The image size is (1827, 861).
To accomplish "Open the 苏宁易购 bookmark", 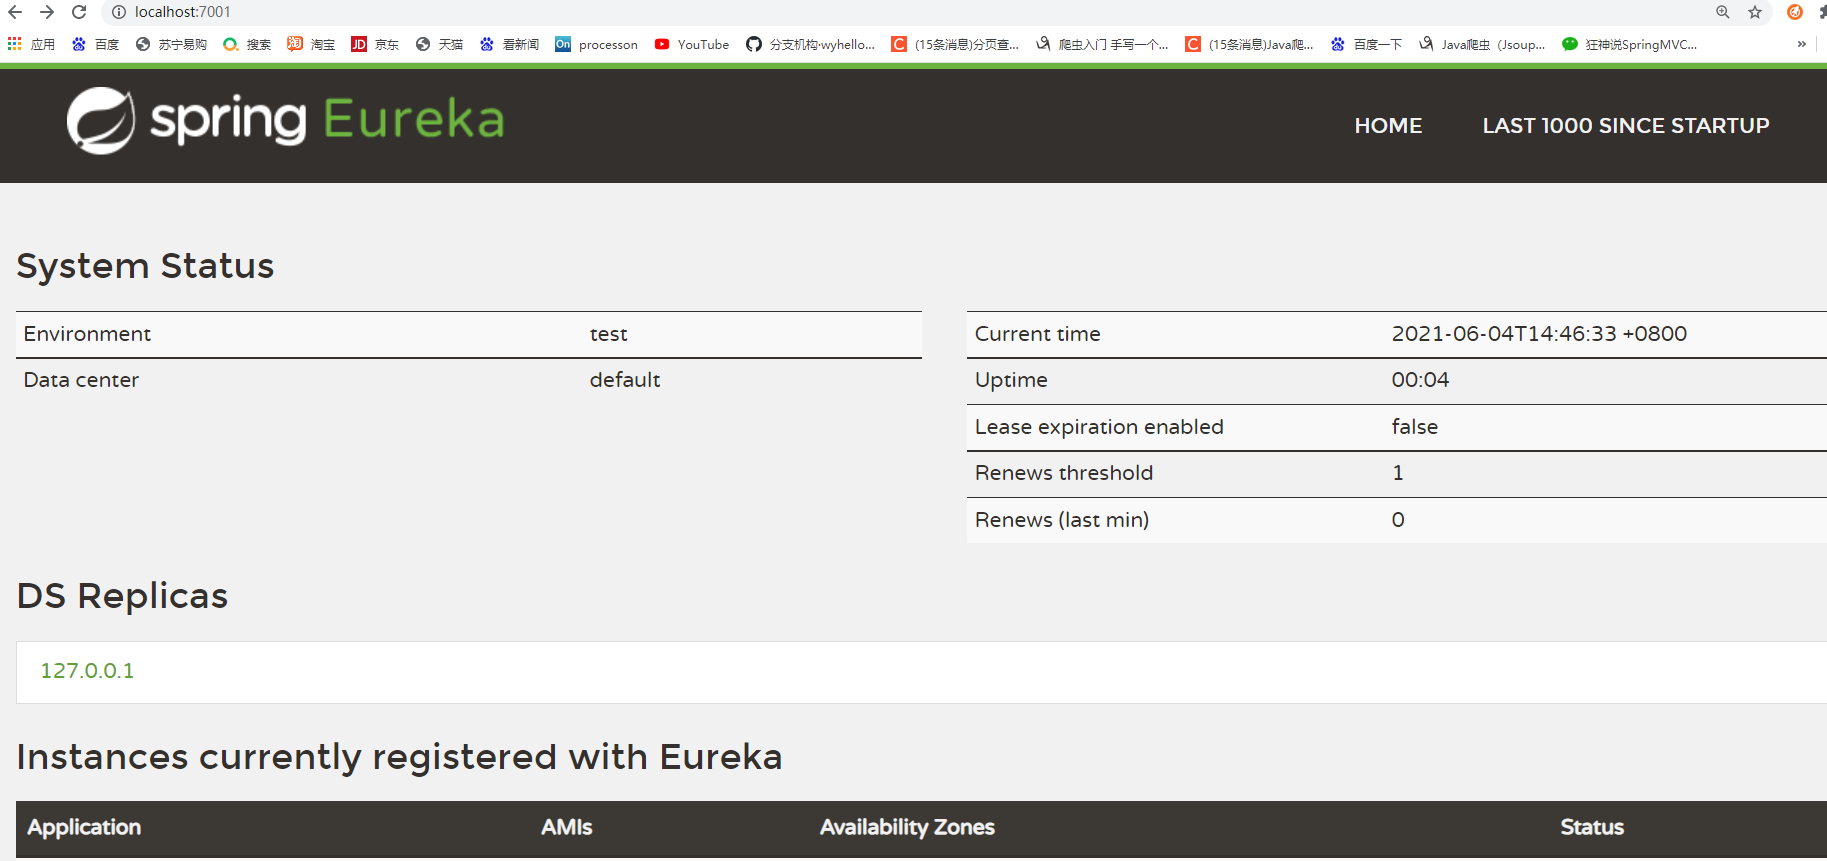I will 171,44.
